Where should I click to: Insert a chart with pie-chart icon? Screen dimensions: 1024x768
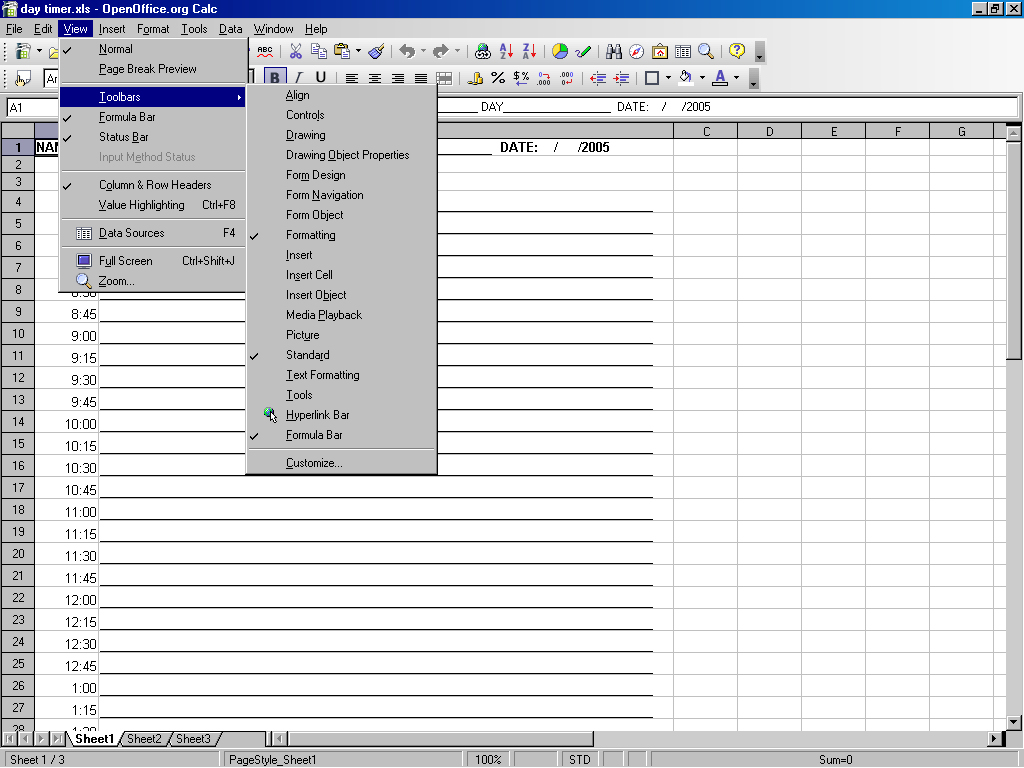(x=560, y=52)
